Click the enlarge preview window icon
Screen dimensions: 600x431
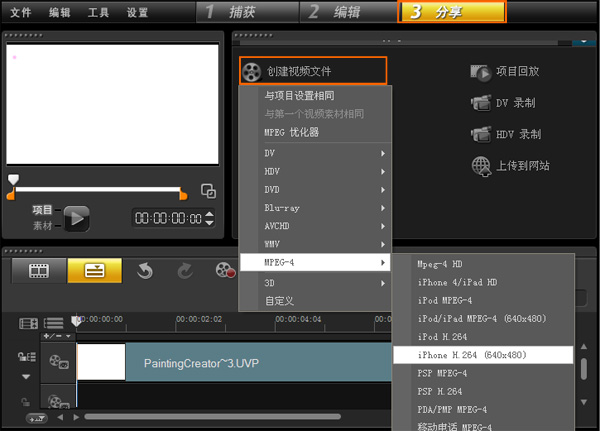(209, 191)
